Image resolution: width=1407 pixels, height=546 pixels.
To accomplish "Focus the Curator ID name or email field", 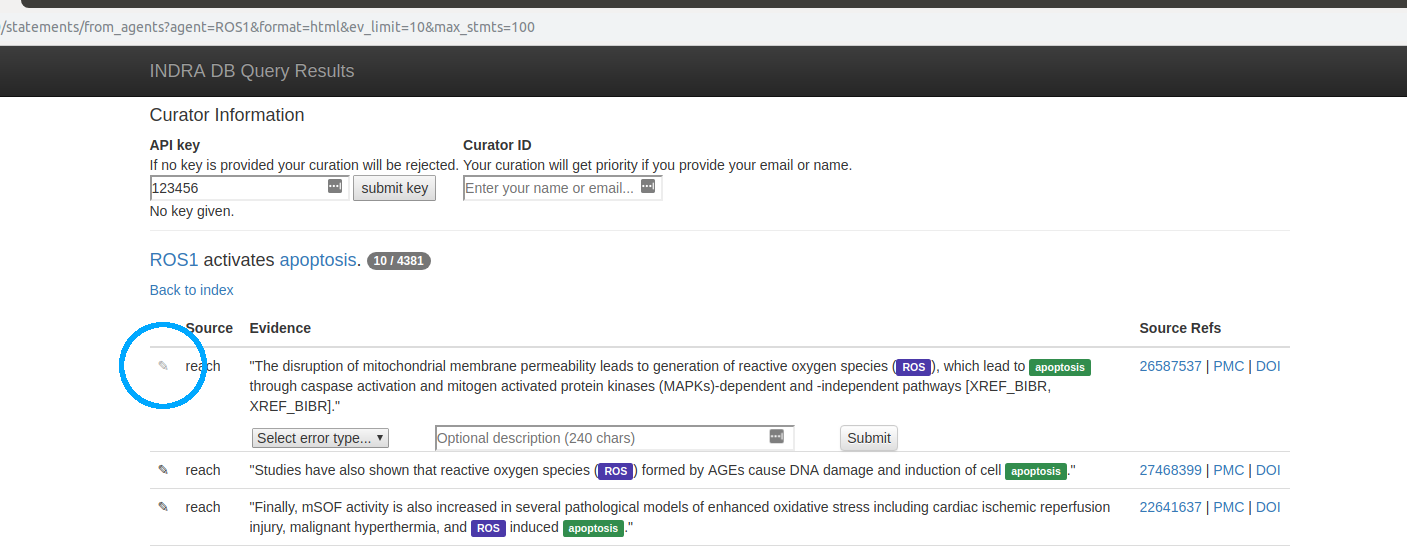I will [562, 188].
